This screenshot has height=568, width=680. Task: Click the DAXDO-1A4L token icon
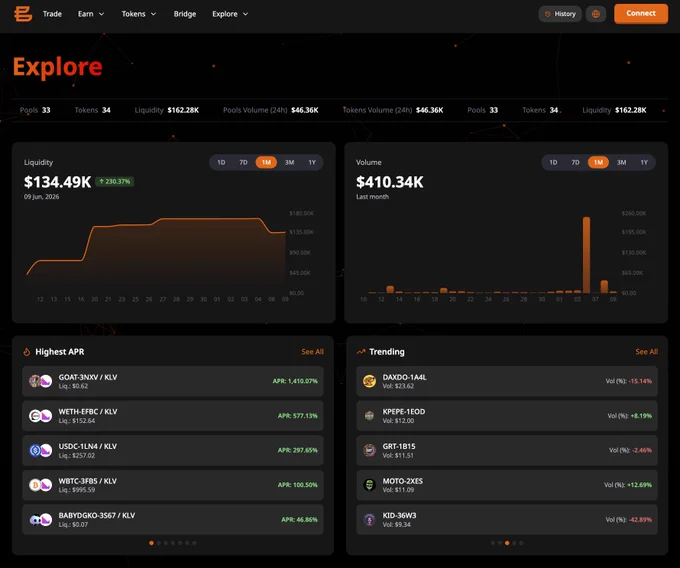pyautogui.click(x=369, y=381)
